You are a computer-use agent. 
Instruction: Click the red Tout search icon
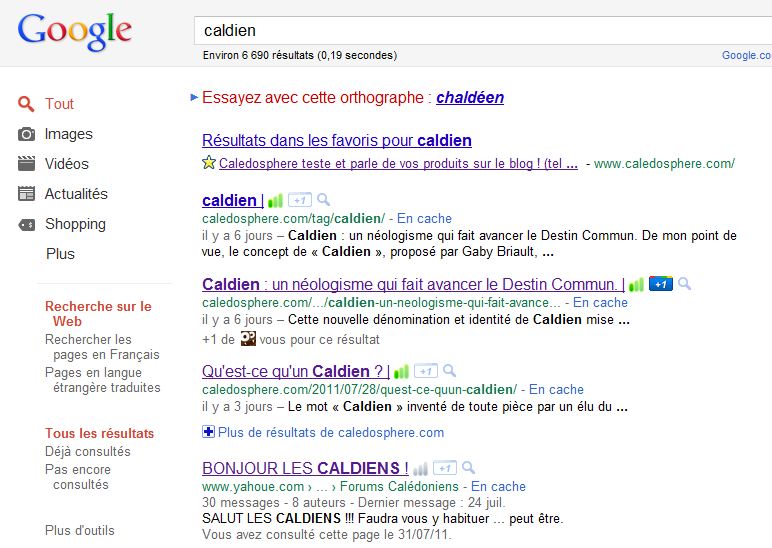pyautogui.click(x=26, y=104)
